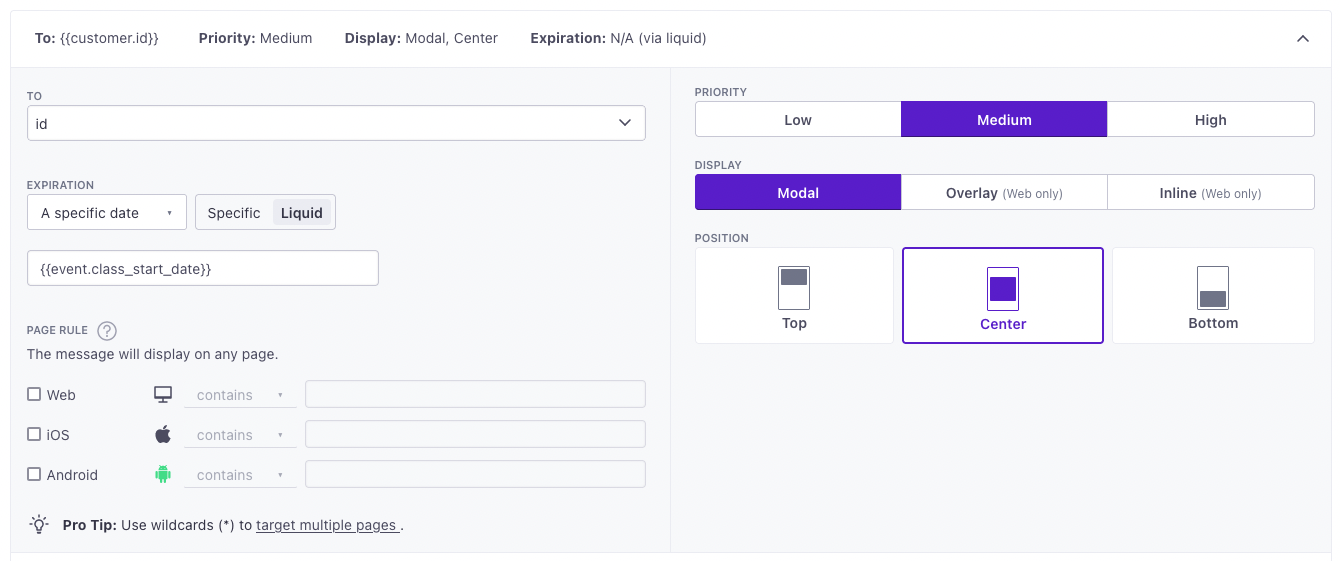Open the iOS 'contains' operator dropdown
Image resolution: width=1340 pixels, height=561 pixels.
coord(240,435)
